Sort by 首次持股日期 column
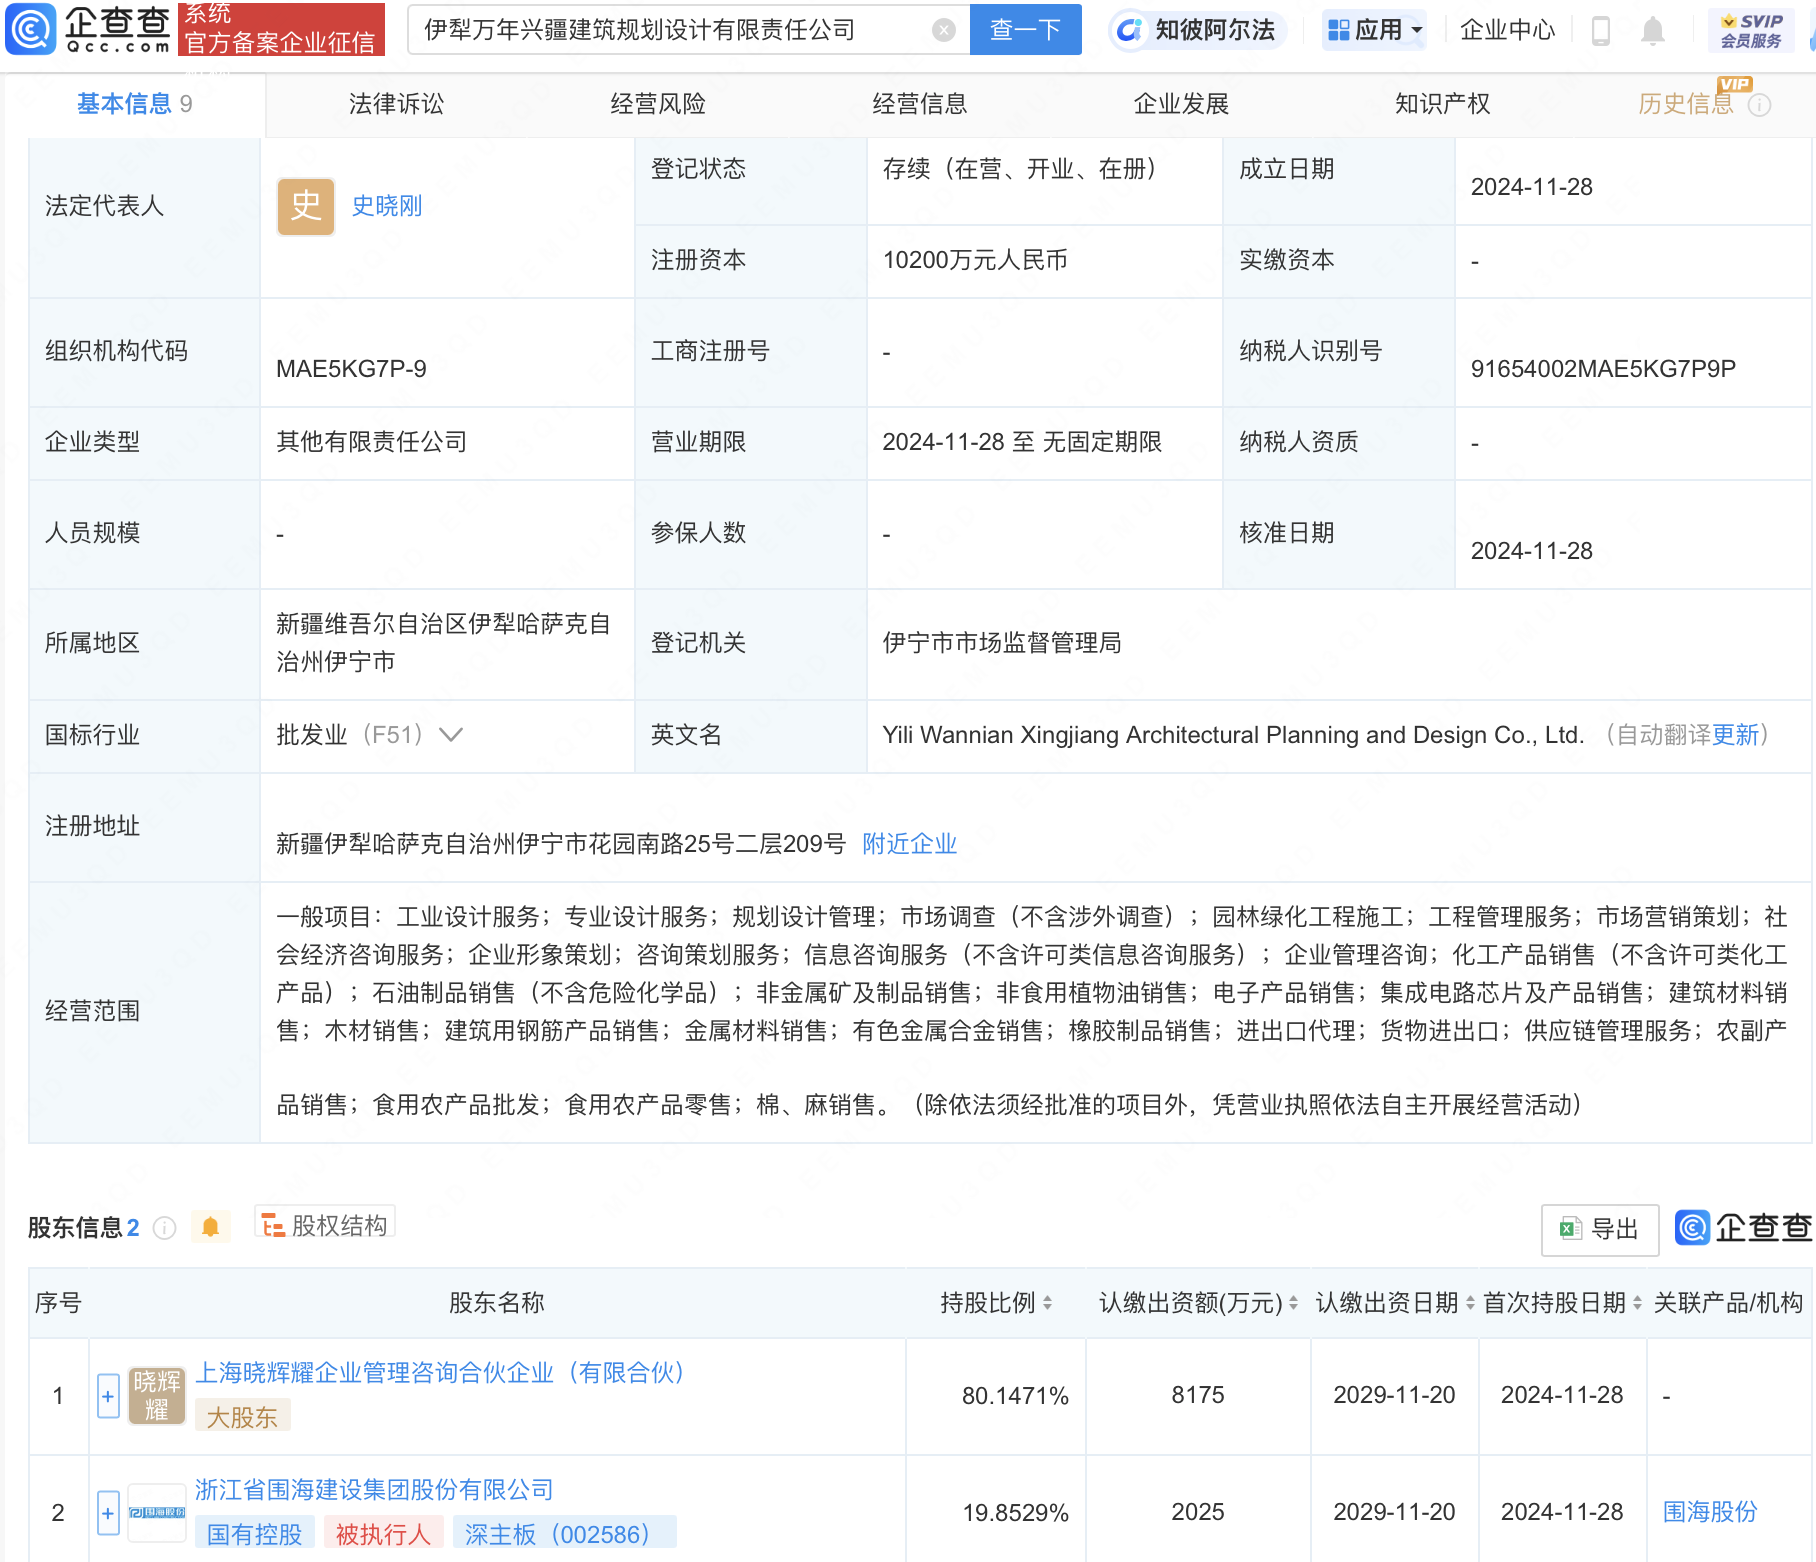Viewport: 1816px width, 1562px height. pos(1637,1303)
